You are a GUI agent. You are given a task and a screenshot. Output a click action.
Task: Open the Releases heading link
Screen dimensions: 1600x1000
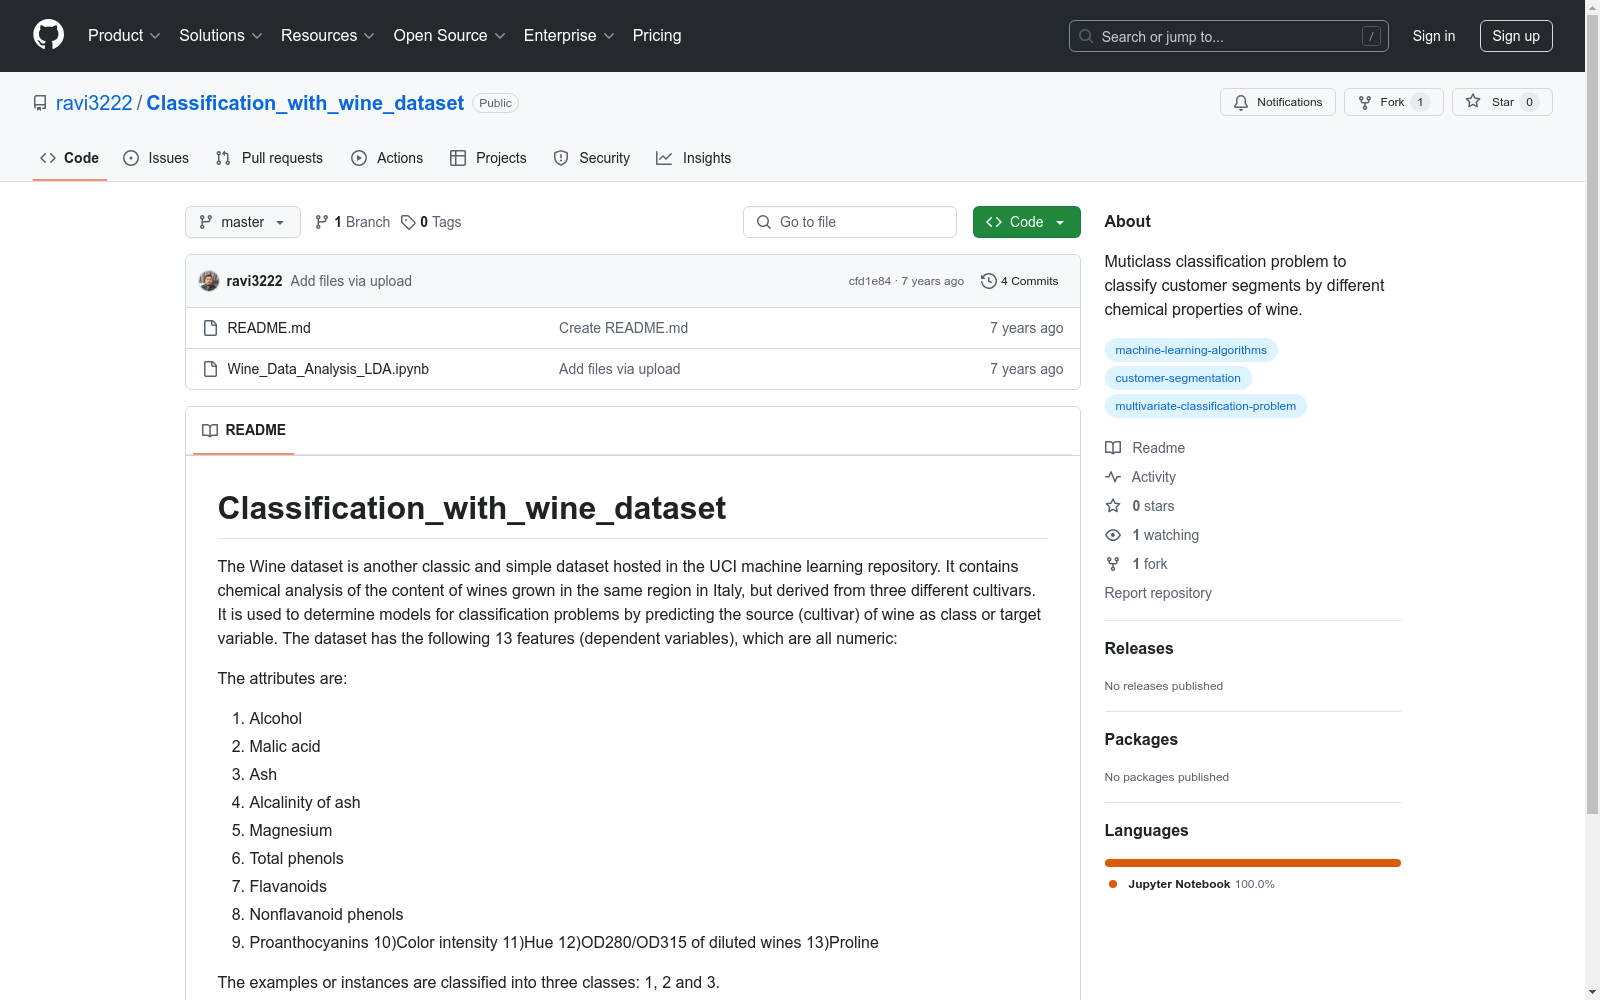1139,648
